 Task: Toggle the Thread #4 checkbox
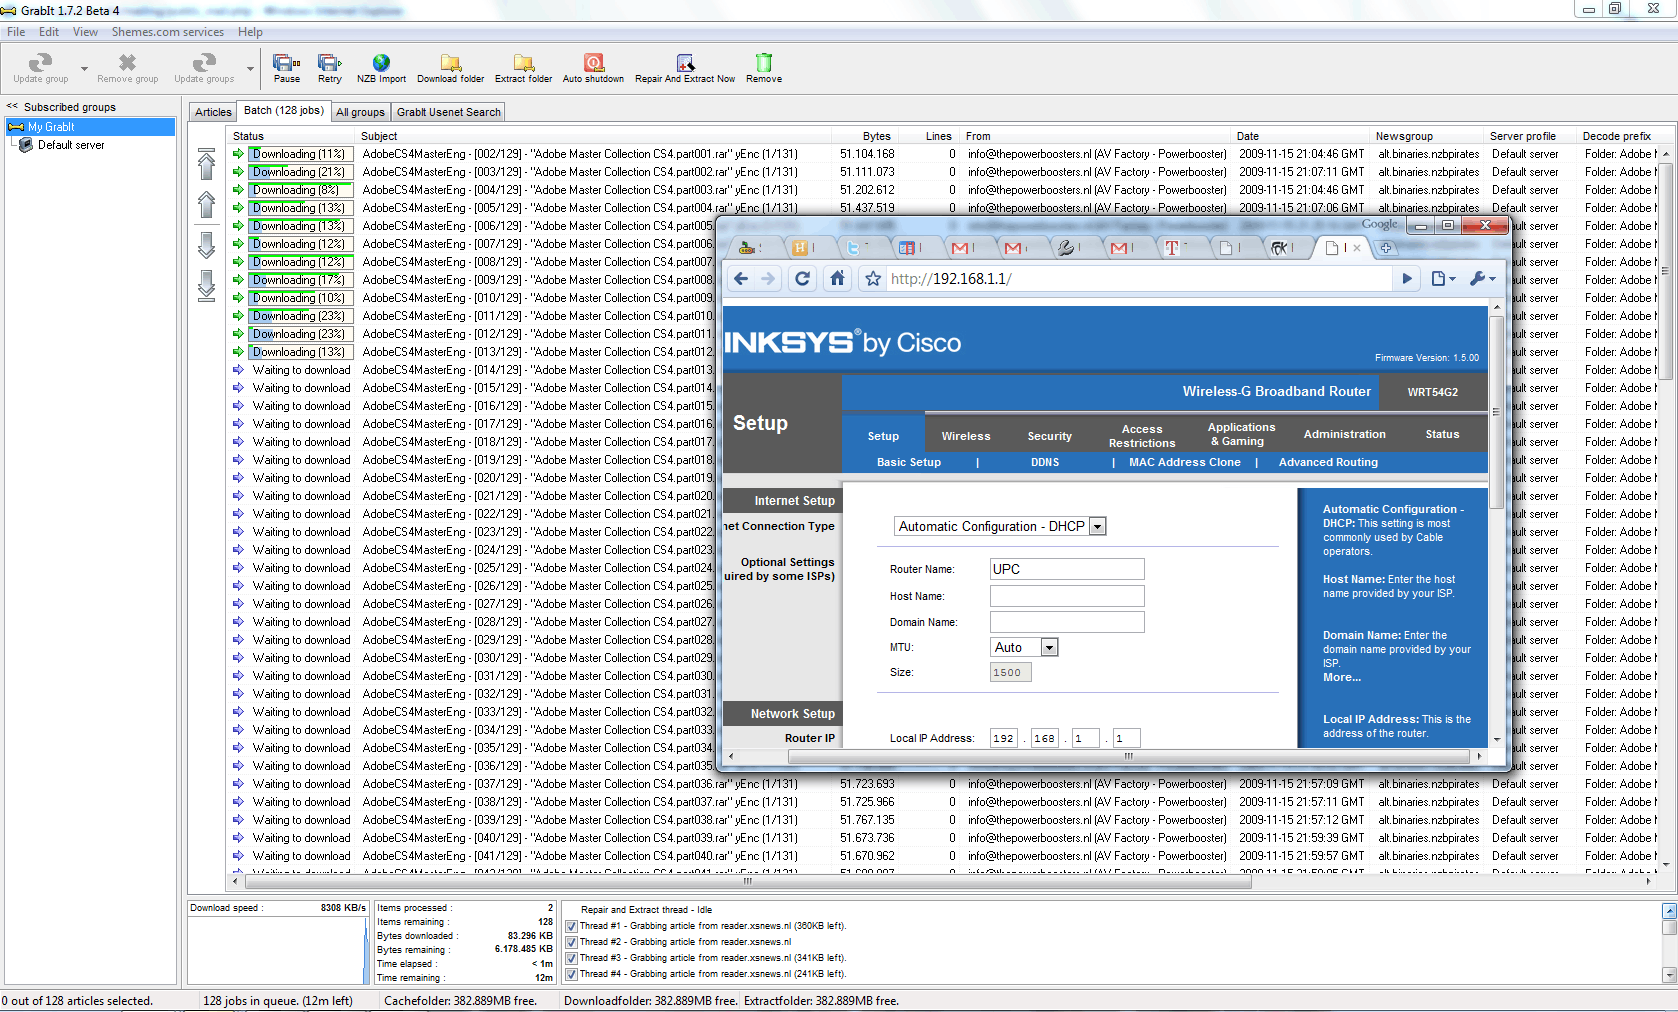click(x=572, y=974)
